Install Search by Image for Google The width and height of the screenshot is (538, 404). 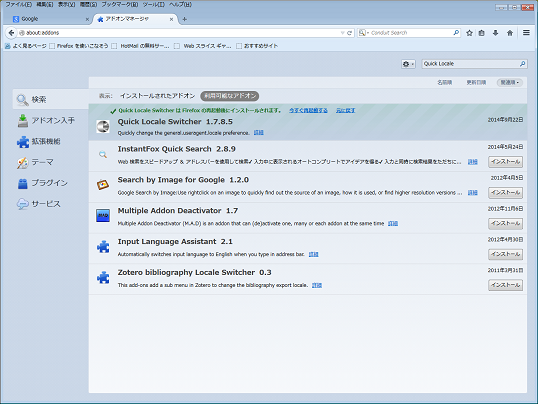(x=505, y=193)
